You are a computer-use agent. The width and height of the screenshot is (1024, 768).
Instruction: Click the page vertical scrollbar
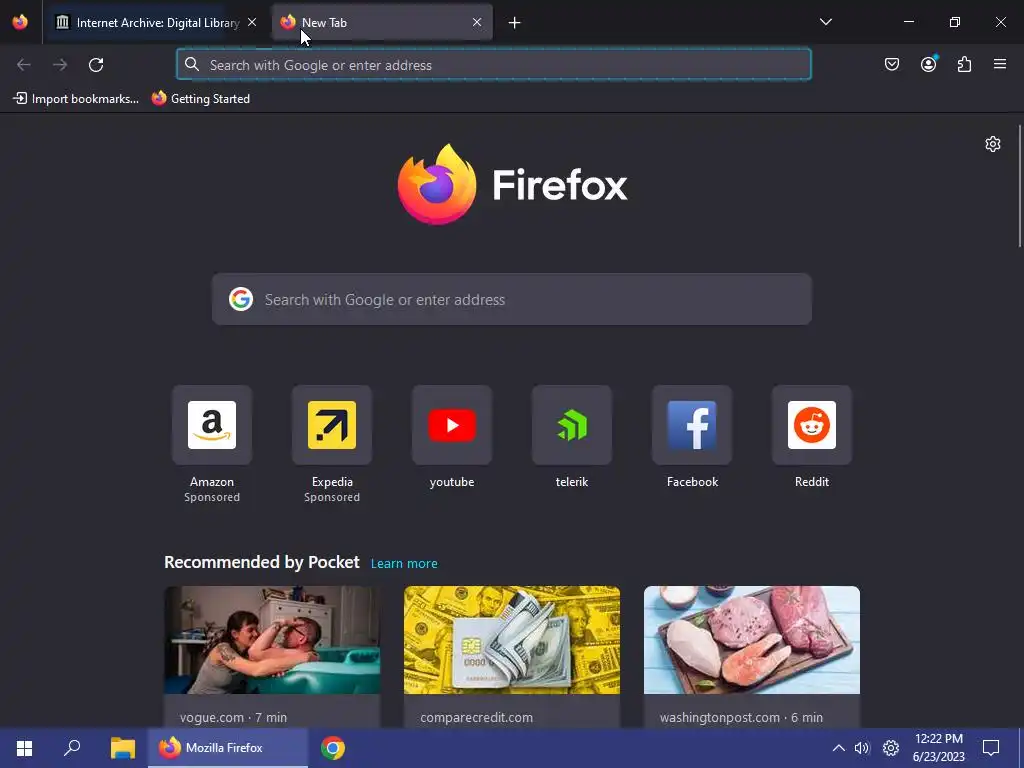coord(1019,186)
